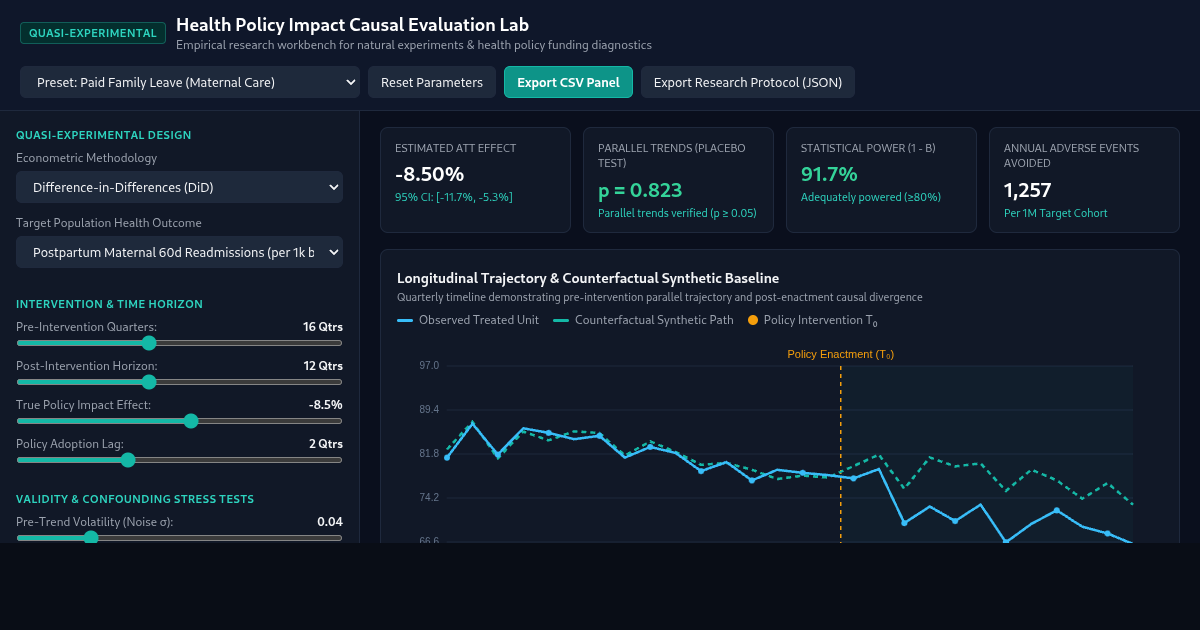Click the 97.0 y-axis label

tap(429, 366)
